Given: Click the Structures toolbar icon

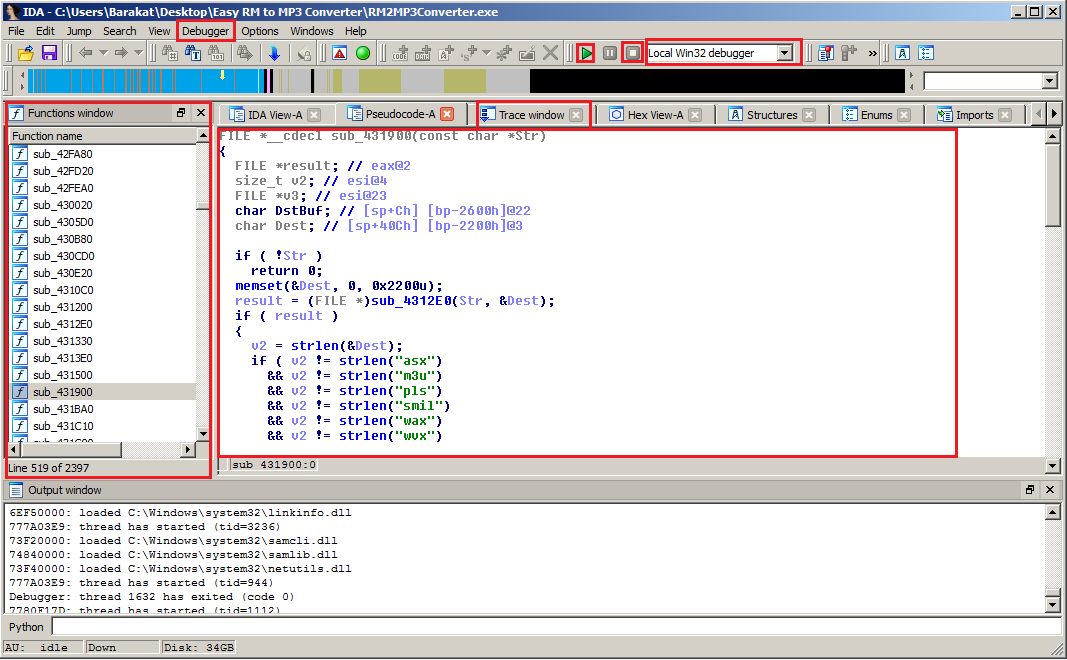Looking at the screenshot, I should (903, 53).
